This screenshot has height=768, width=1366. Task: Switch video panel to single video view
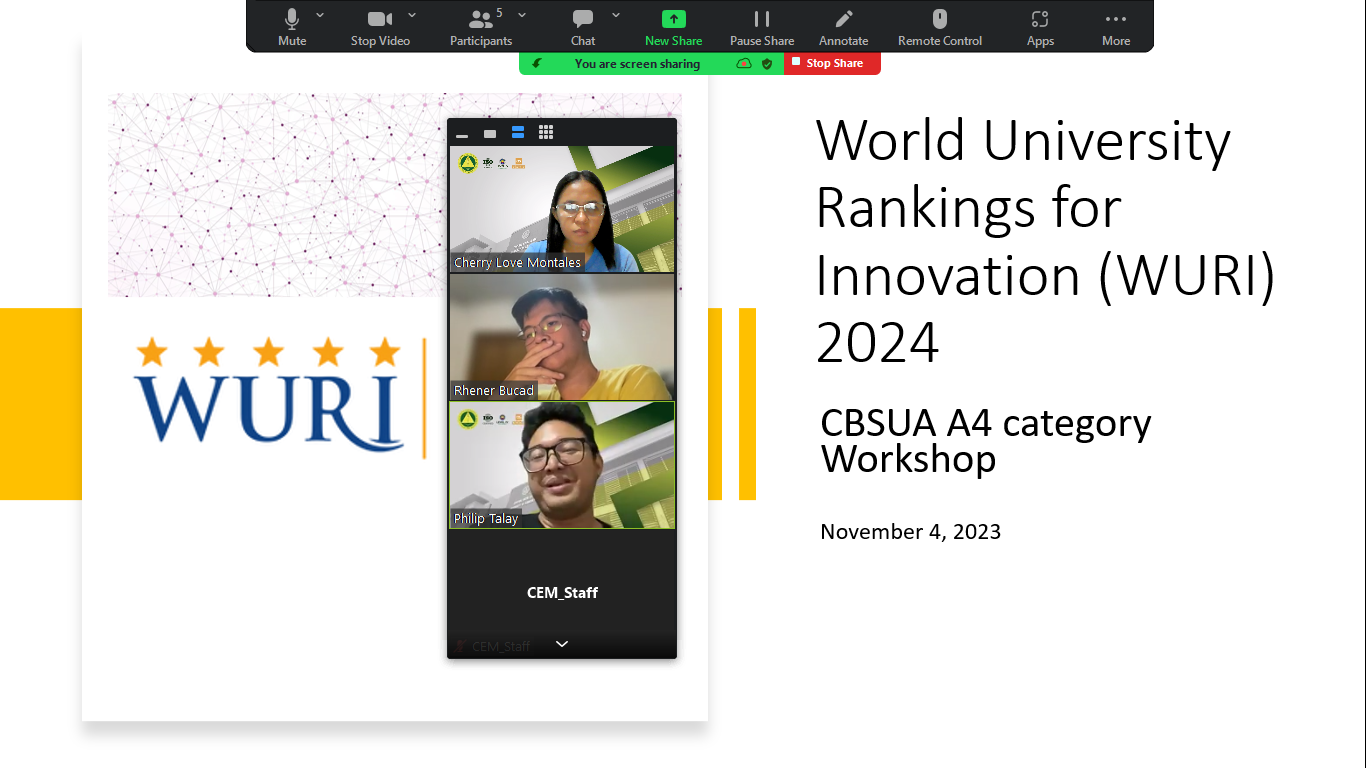490,133
